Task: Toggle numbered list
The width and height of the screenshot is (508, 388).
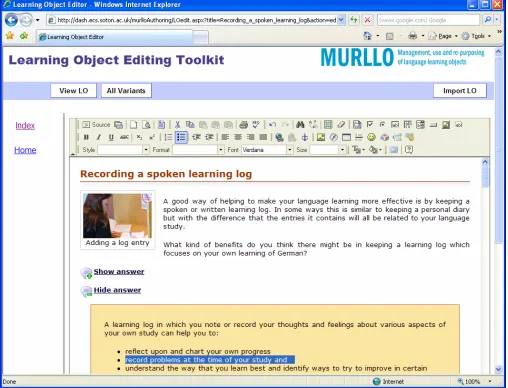Action: pos(168,137)
